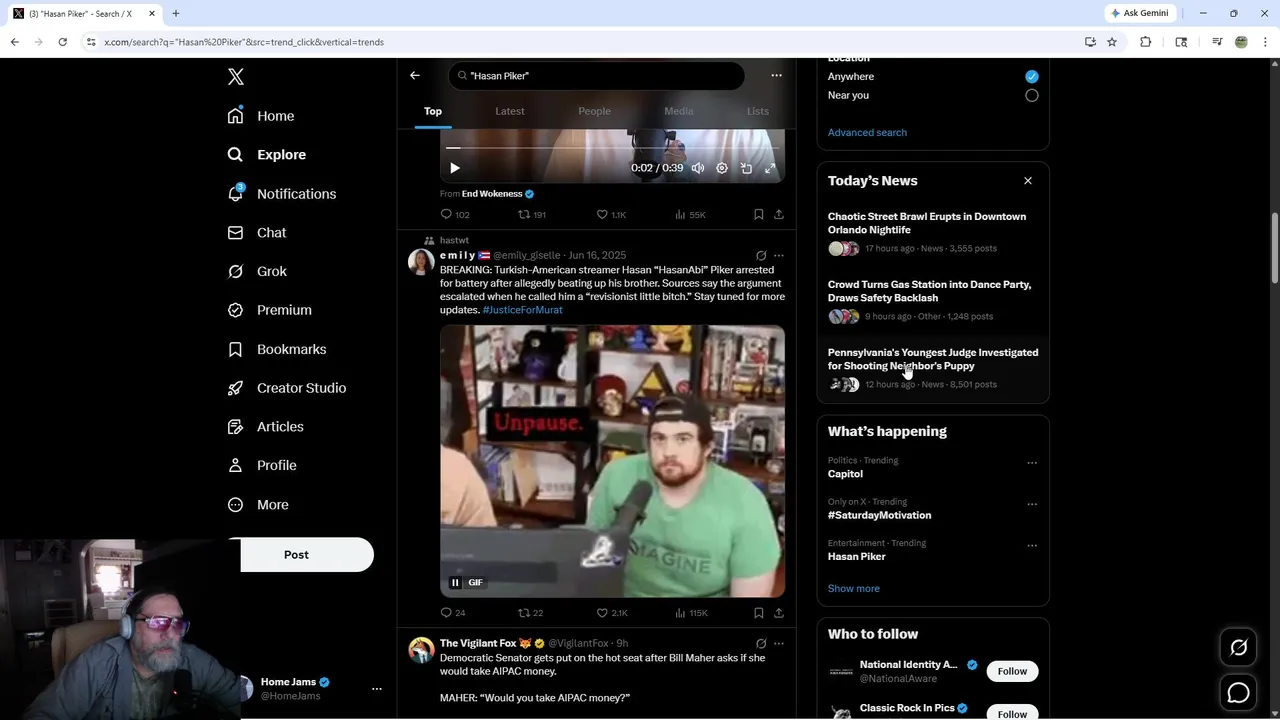
Task: Click the back arrow beside search box
Action: [x=415, y=75]
